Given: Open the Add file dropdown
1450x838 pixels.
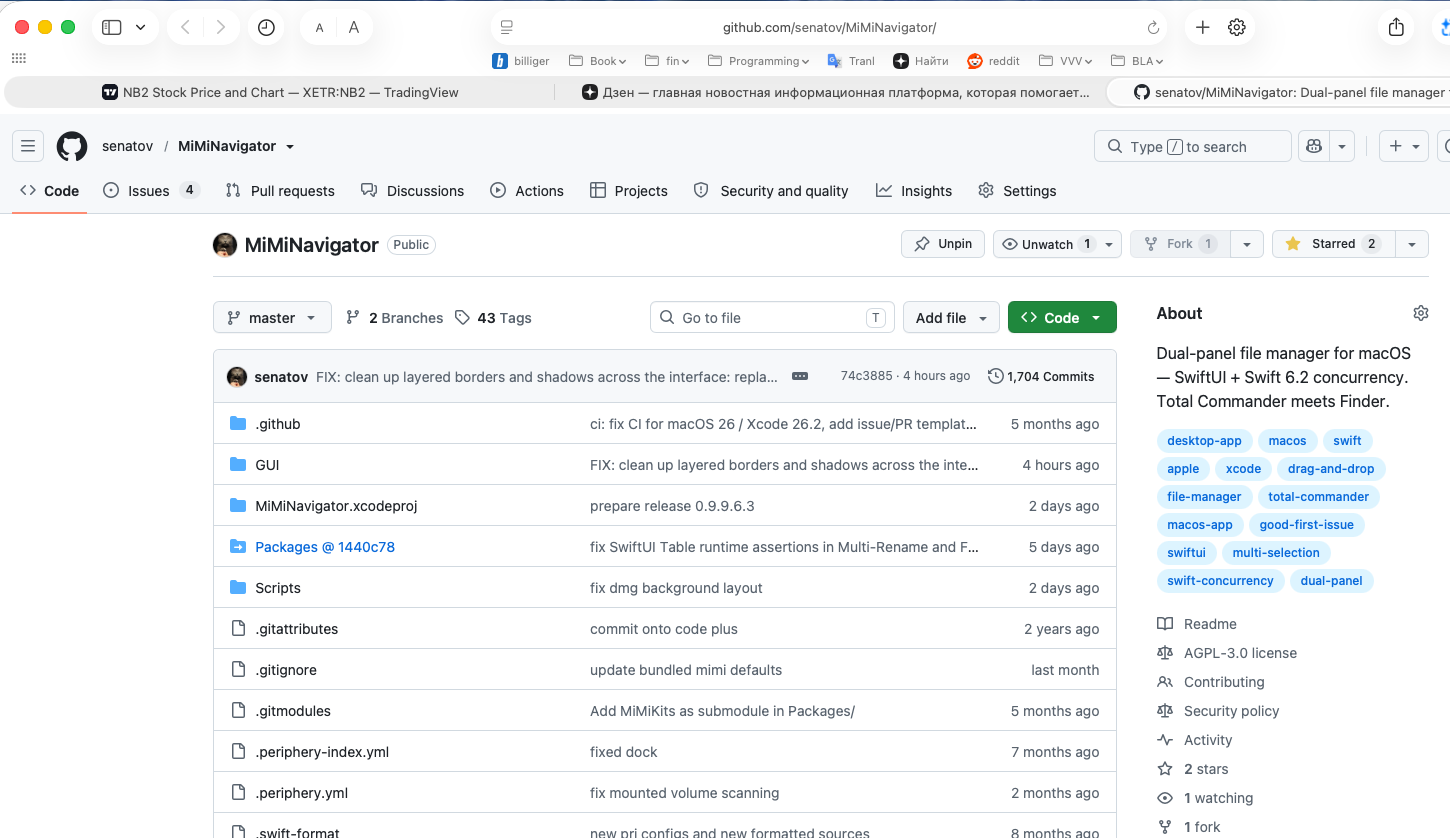Looking at the screenshot, I should click(x=951, y=318).
